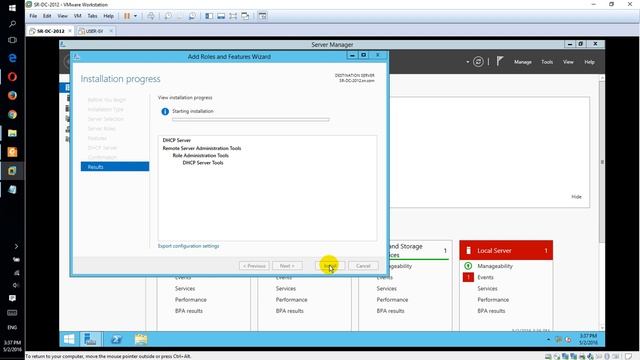Expand the power options dropdown arrow
This screenshot has width=640, height=360.
(136, 16)
